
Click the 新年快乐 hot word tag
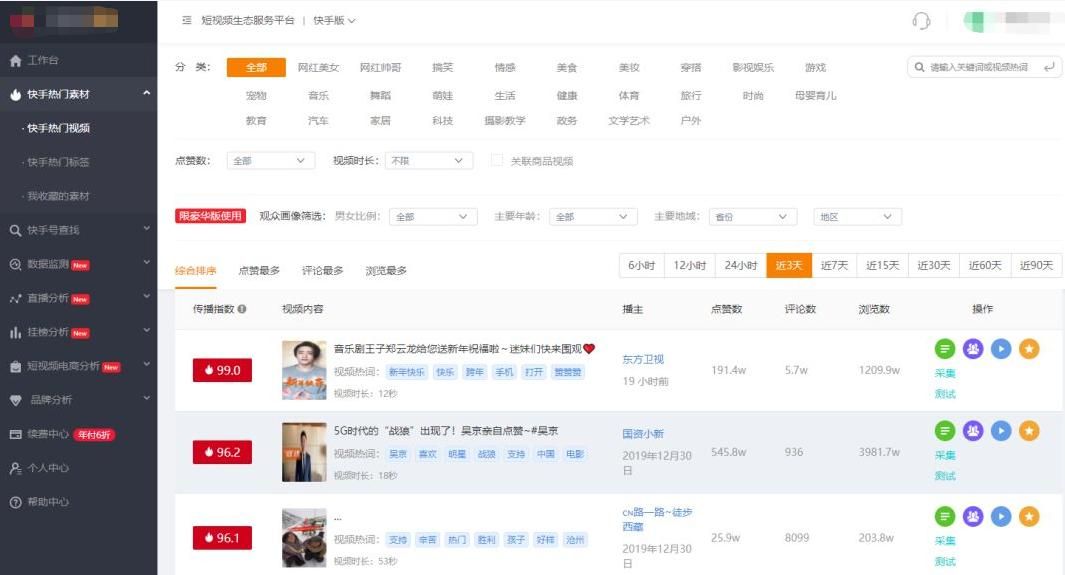[406, 372]
